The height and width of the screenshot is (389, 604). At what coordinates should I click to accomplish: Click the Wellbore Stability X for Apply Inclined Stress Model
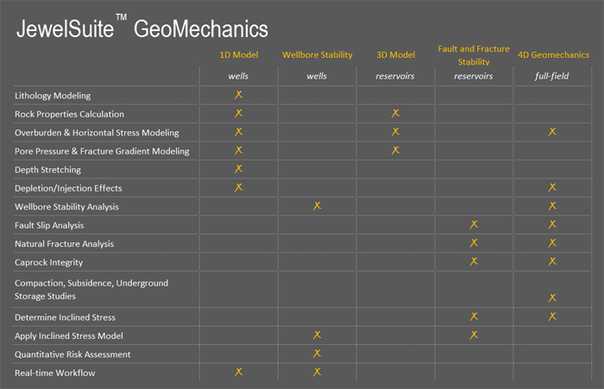(317, 335)
